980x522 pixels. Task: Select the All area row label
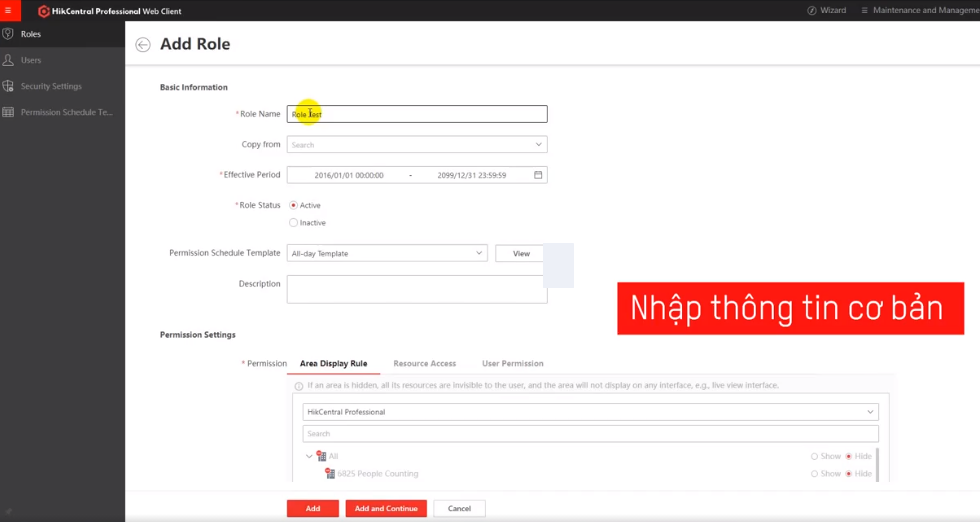(x=333, y=456)
